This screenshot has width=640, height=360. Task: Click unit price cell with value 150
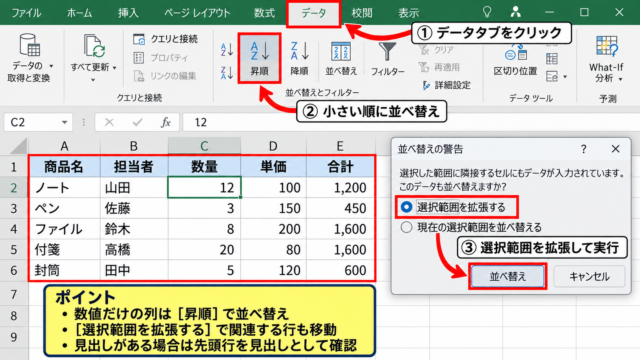tap(273, 208)
